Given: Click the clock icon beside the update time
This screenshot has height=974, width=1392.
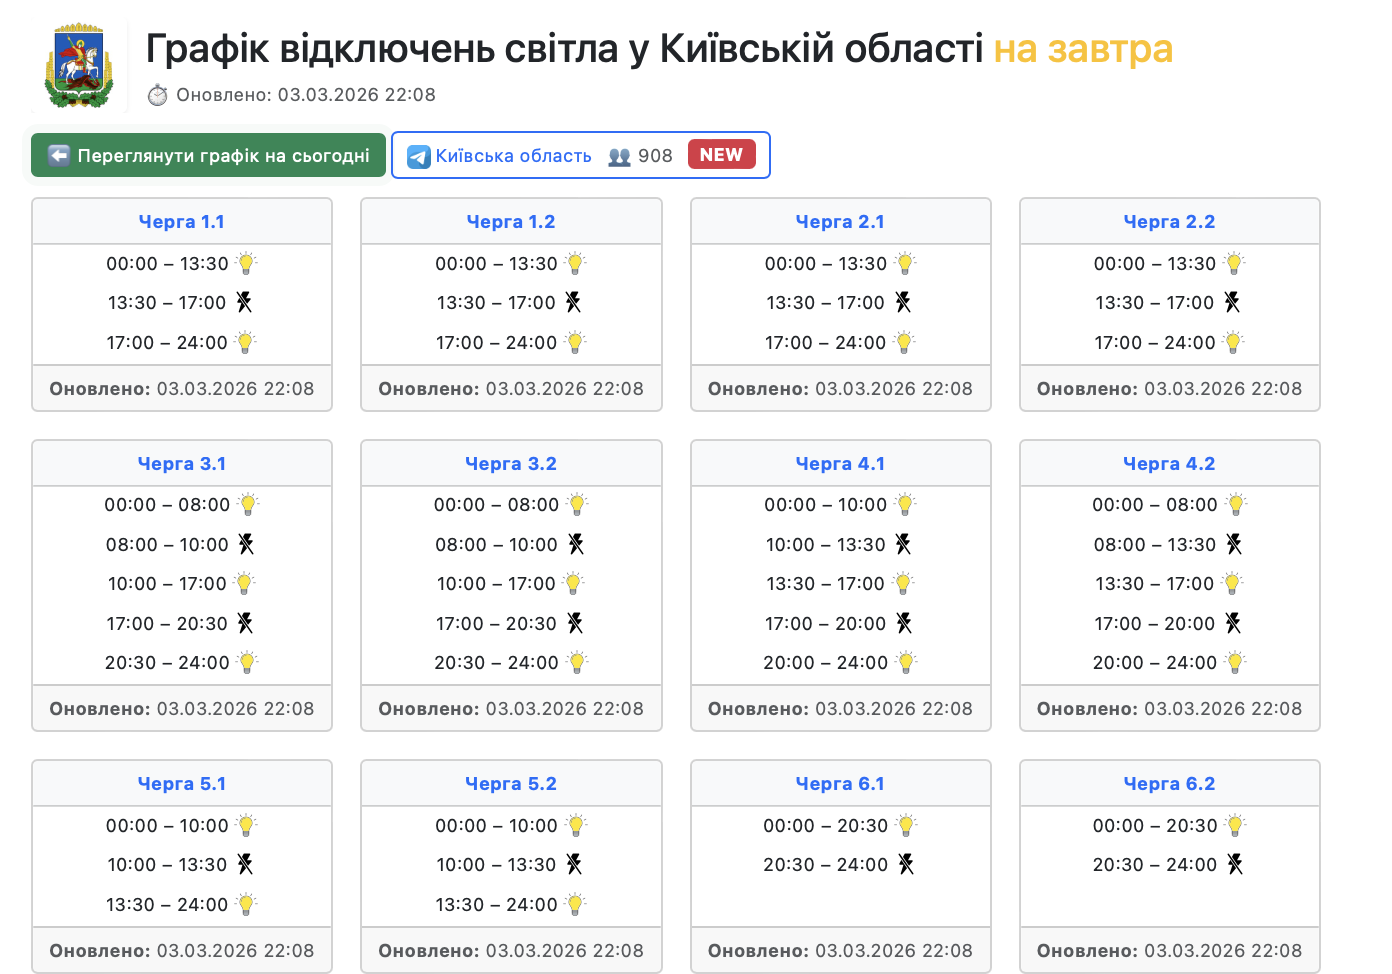Looking at the screenshot, I should click(x=157, y=95).
